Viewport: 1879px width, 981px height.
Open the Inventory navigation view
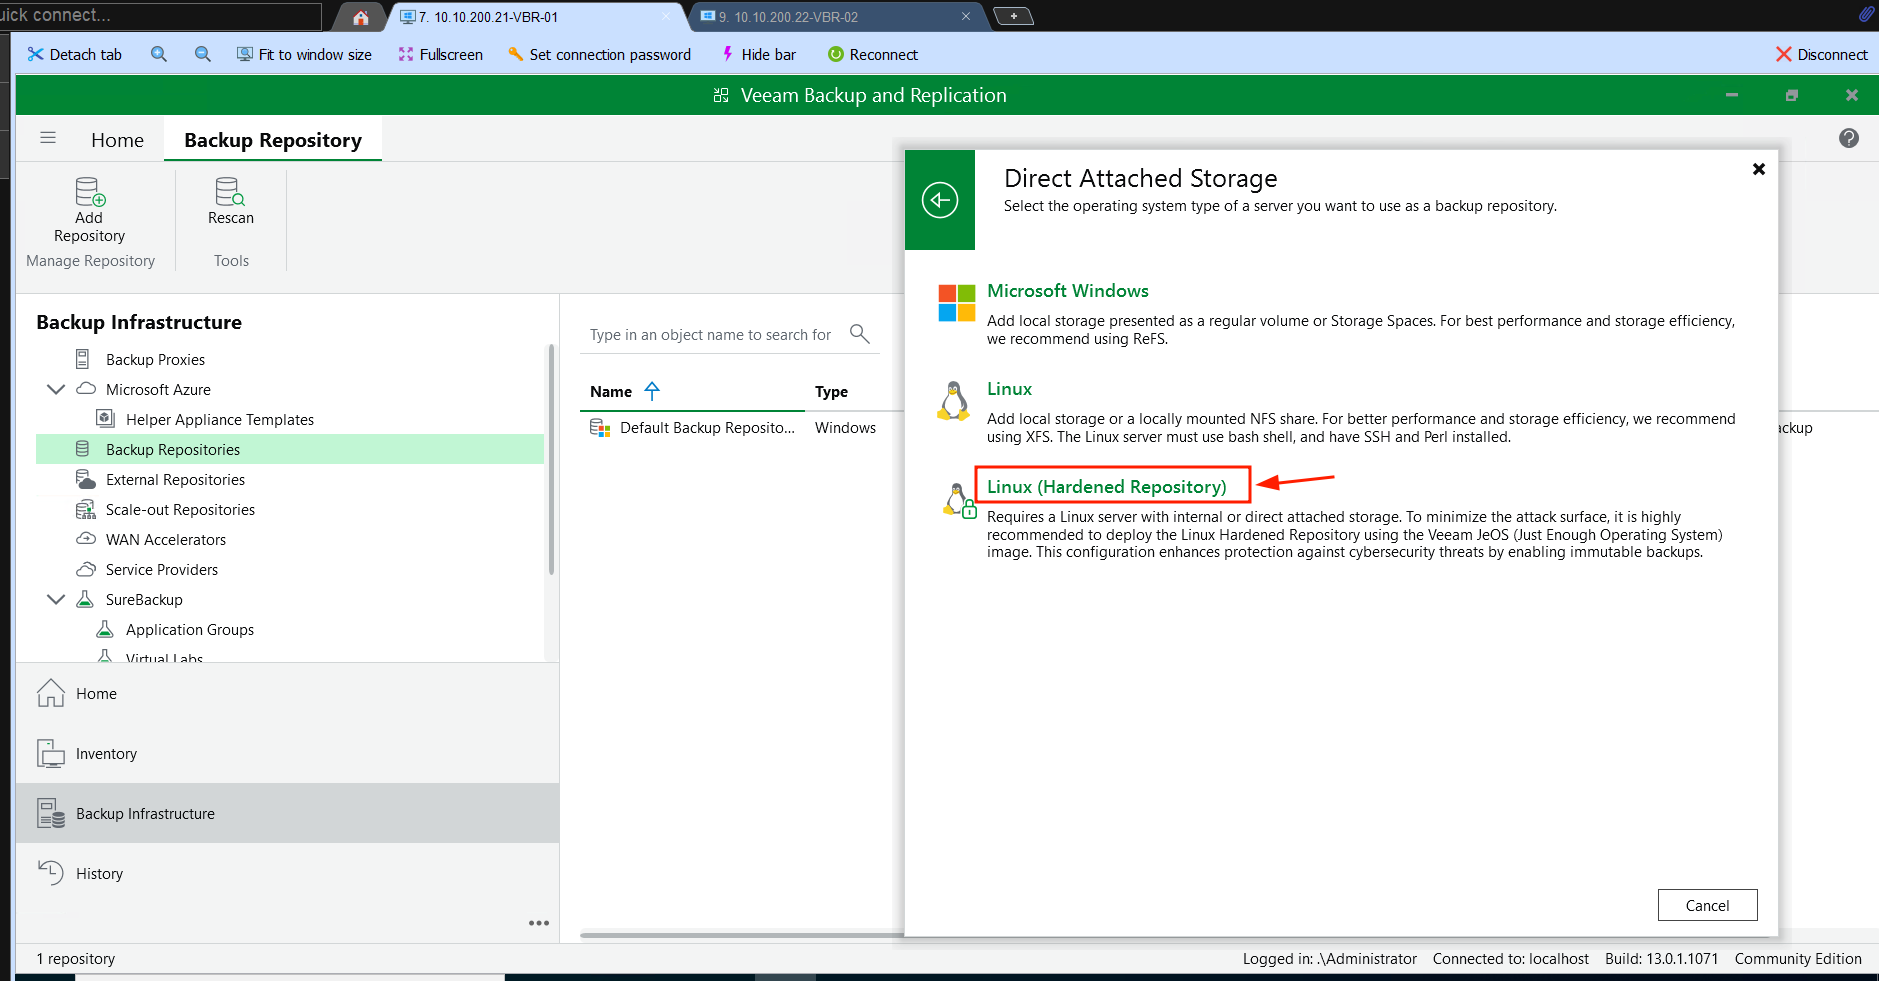coord(288,753)
